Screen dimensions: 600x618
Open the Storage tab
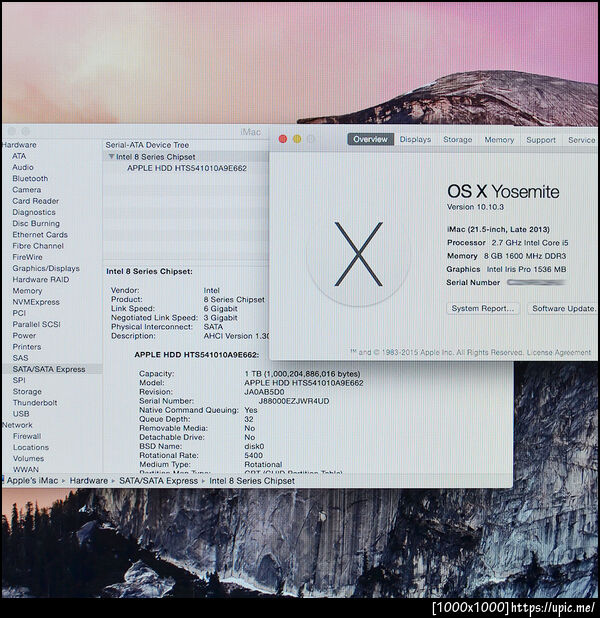tap(457, 140)
